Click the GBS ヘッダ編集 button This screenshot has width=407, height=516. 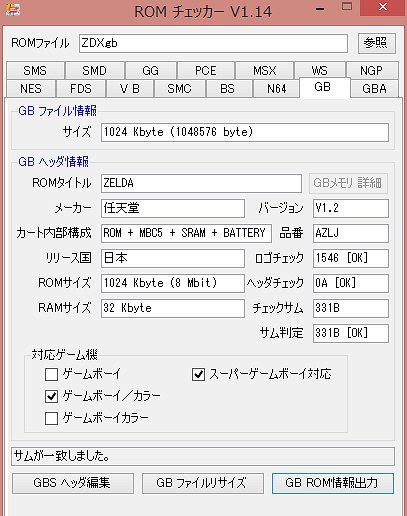click(x=73, y=483)
